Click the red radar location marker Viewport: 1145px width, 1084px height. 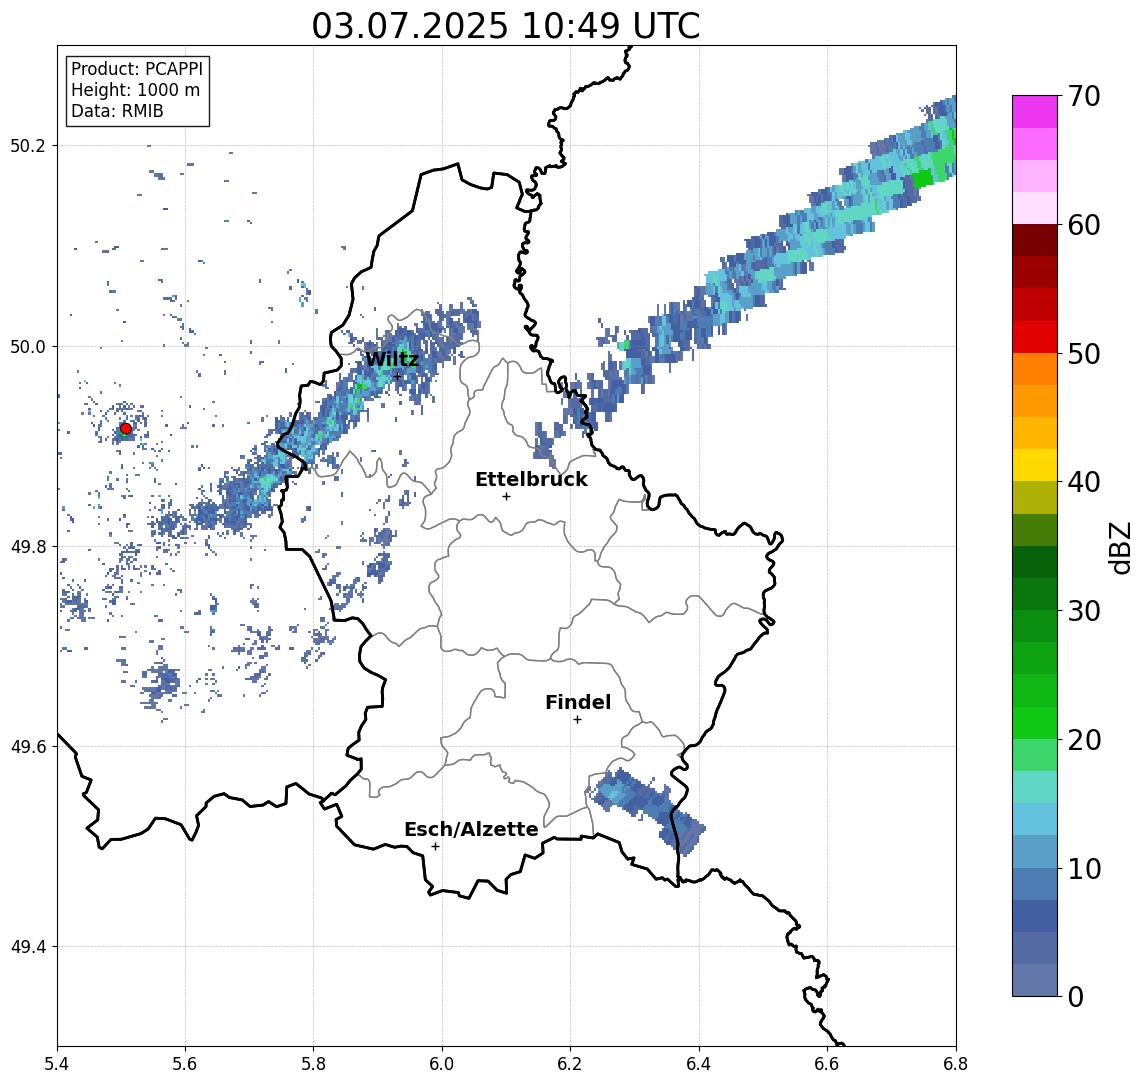click(x=126, y=429)
